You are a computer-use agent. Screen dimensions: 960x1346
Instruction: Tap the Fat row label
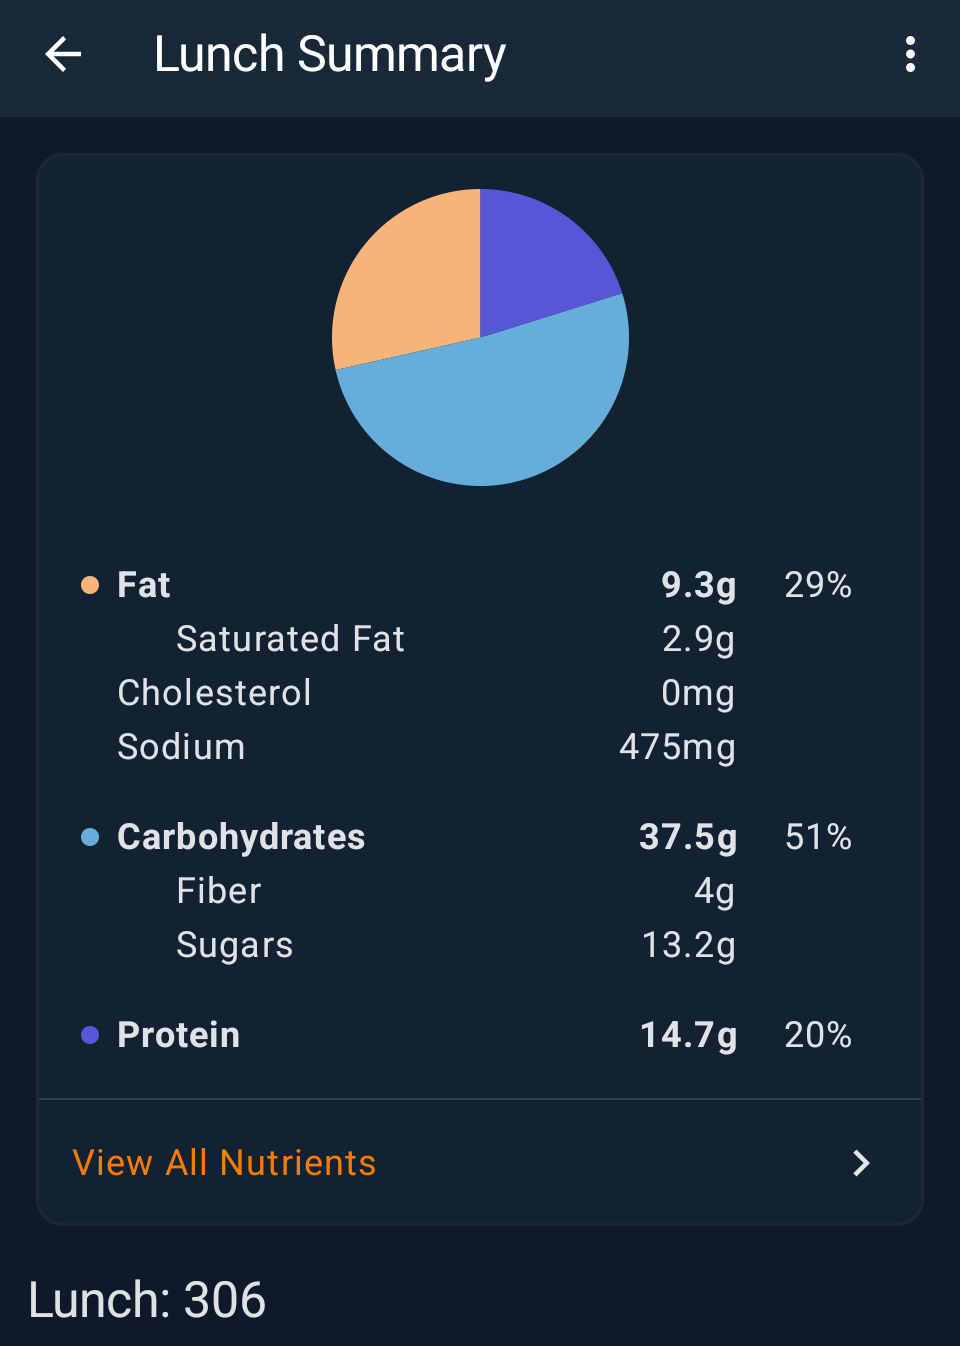[144, 585]
